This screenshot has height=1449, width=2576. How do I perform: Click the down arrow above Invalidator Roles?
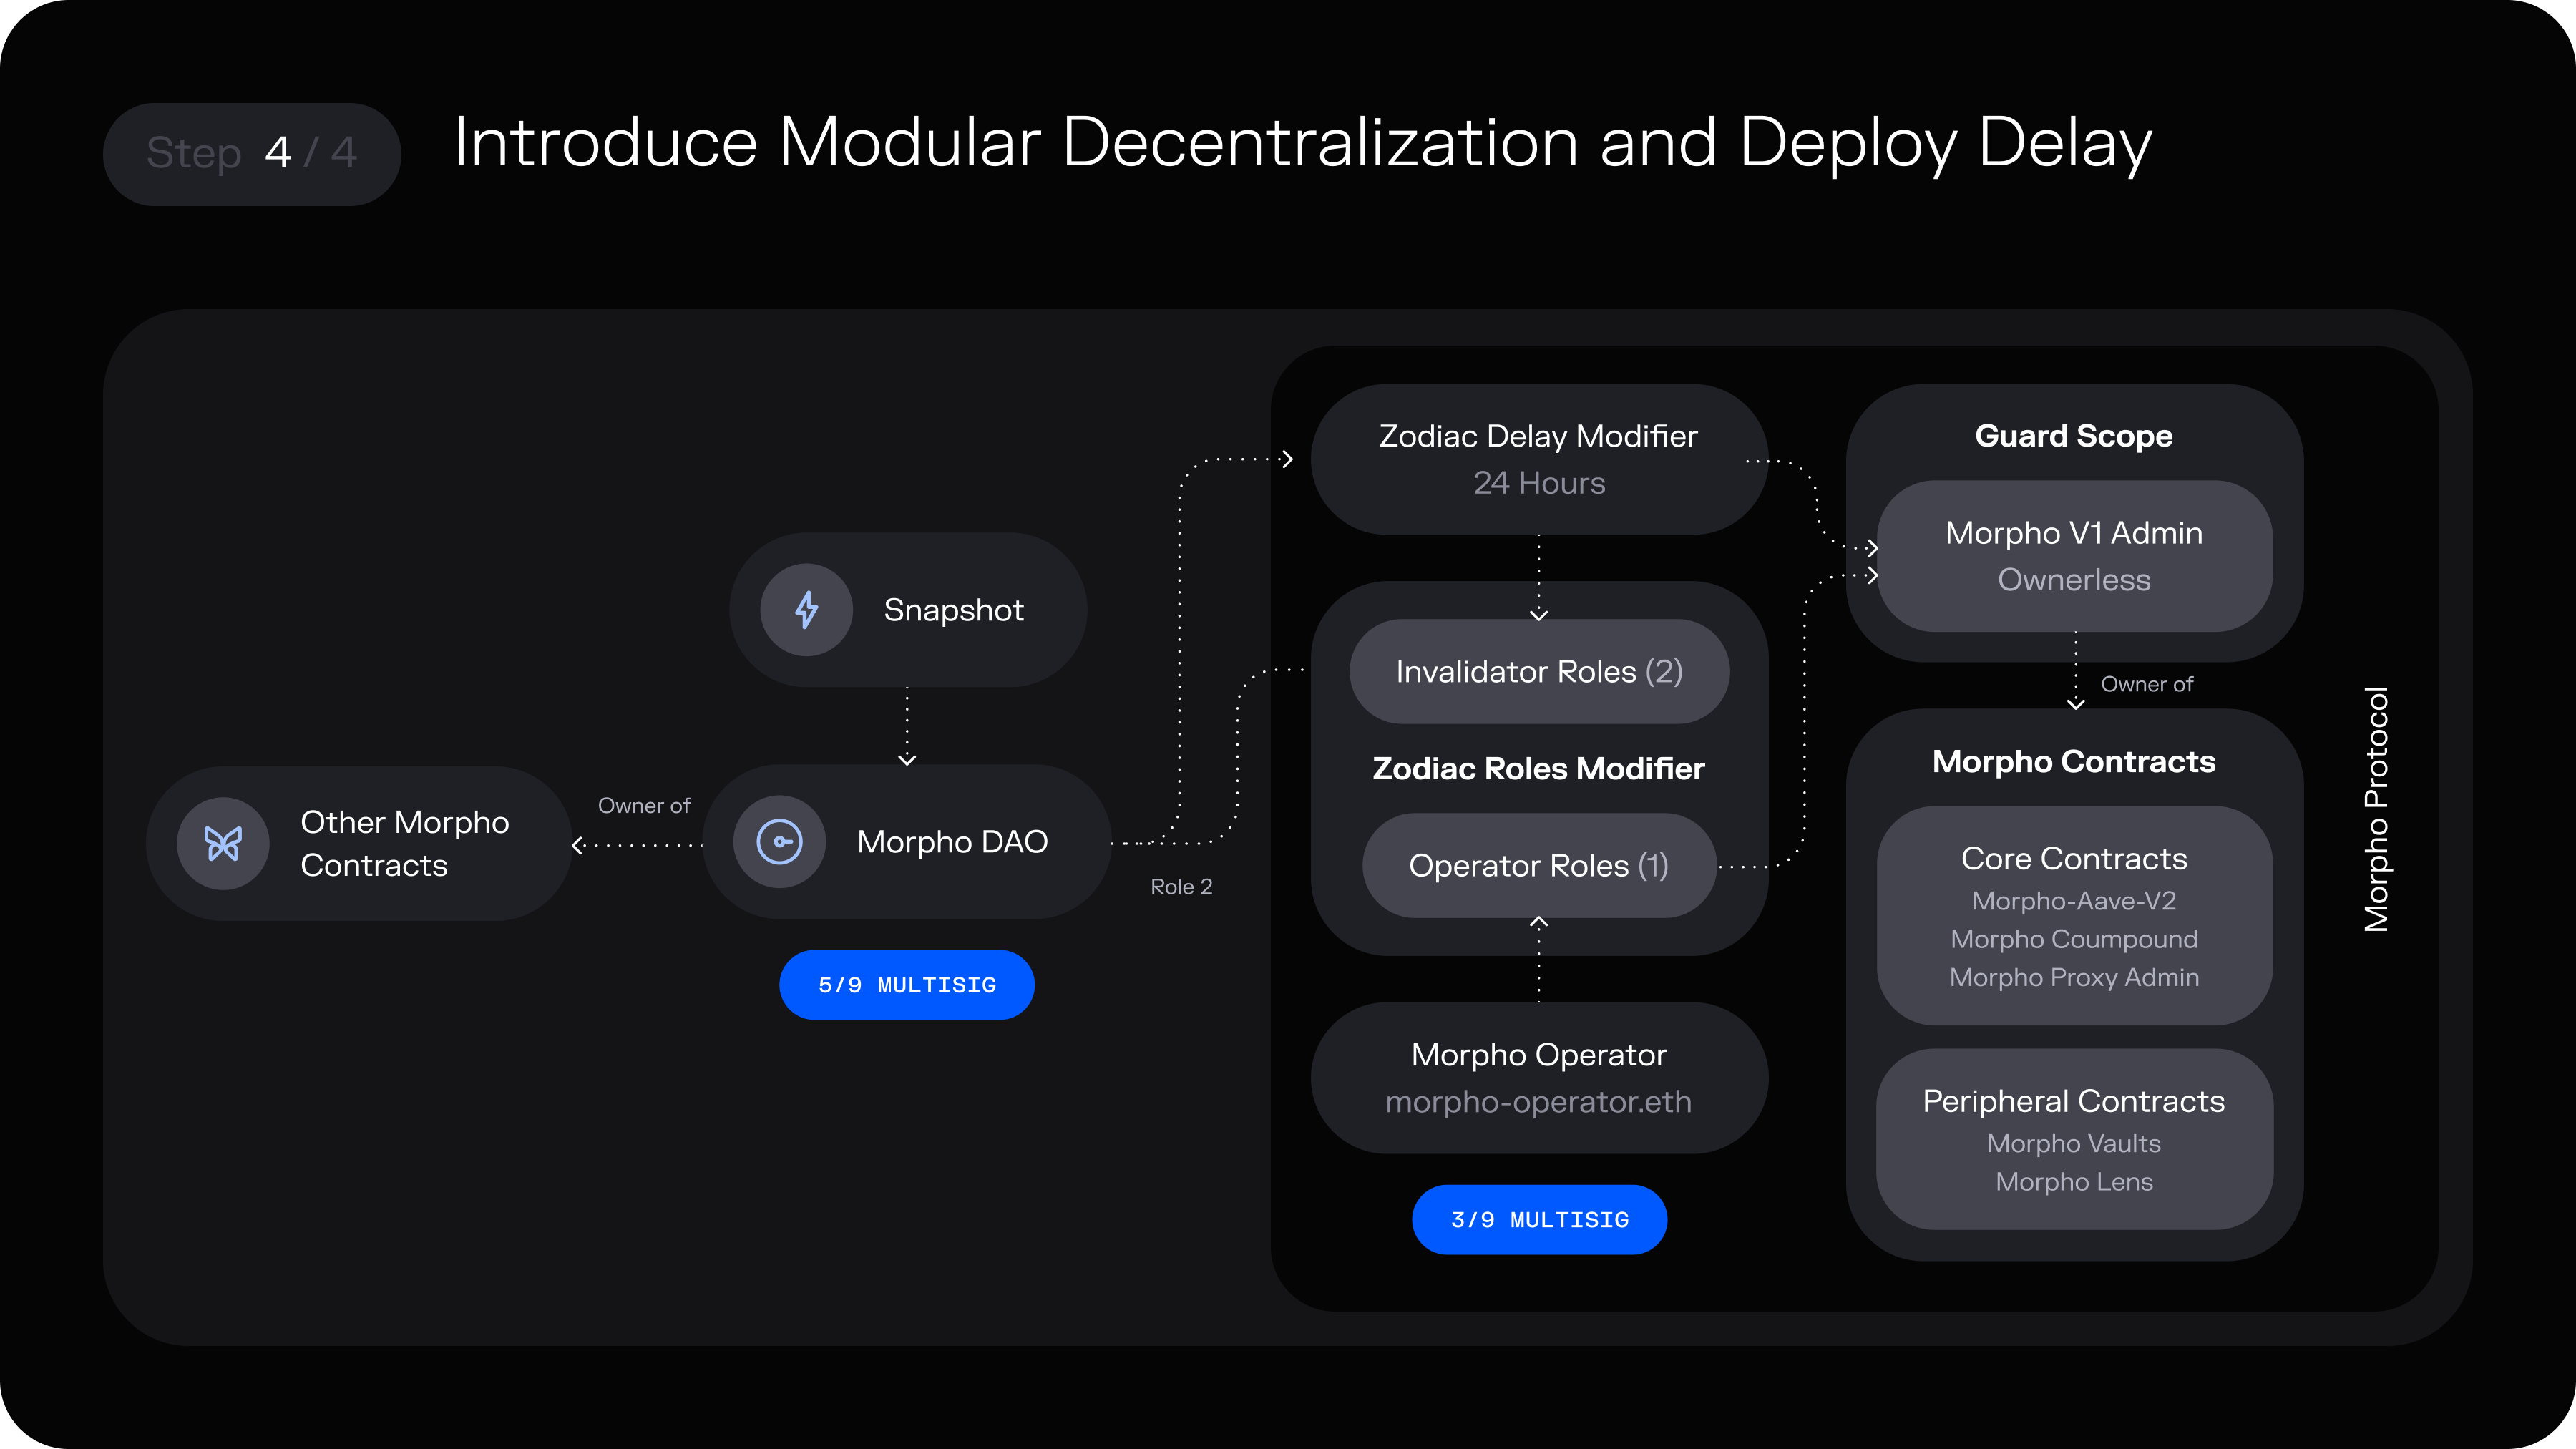[1539, 614]
